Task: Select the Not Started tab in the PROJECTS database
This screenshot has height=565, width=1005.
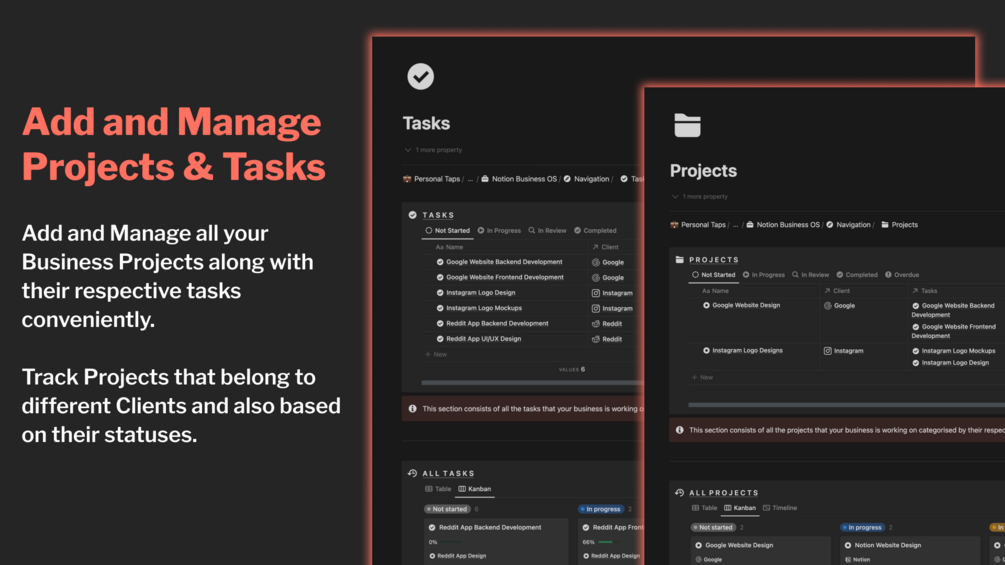Action: coord(713,275)
